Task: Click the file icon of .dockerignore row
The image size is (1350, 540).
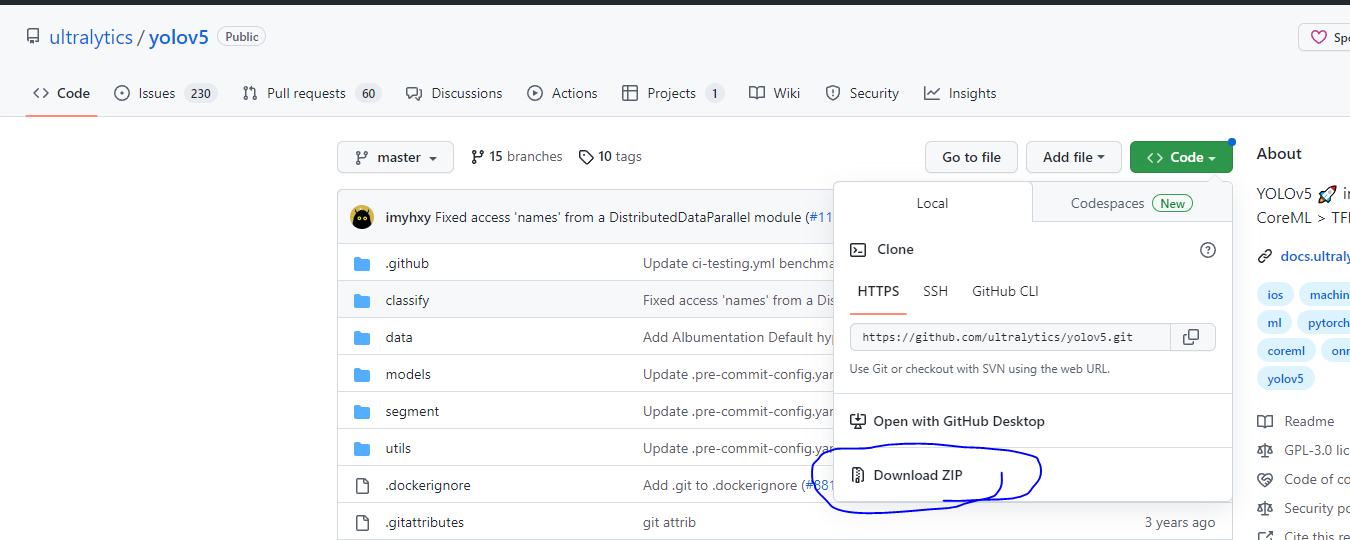Action: 362,485
